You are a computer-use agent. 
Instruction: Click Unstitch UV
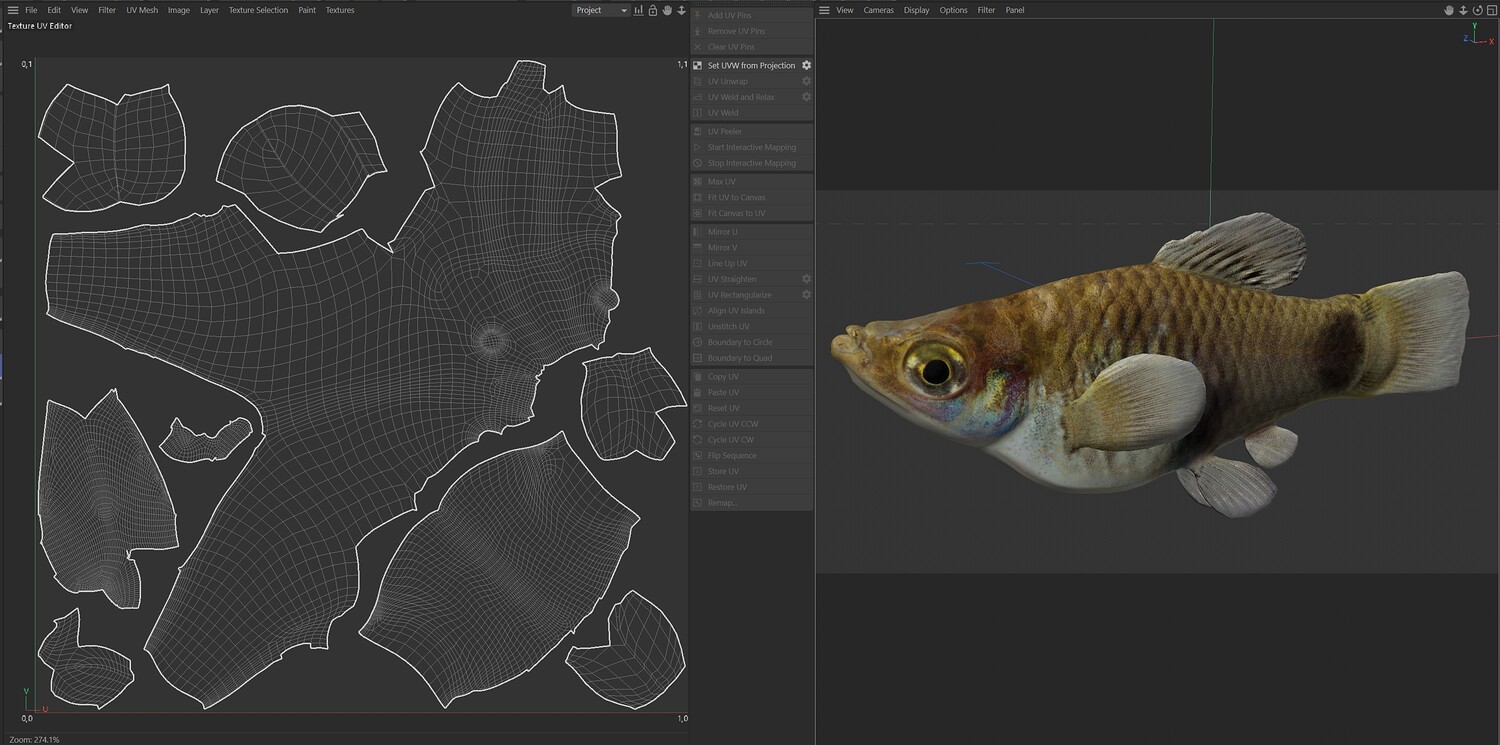pyautogui.click(x=751, y=326)
